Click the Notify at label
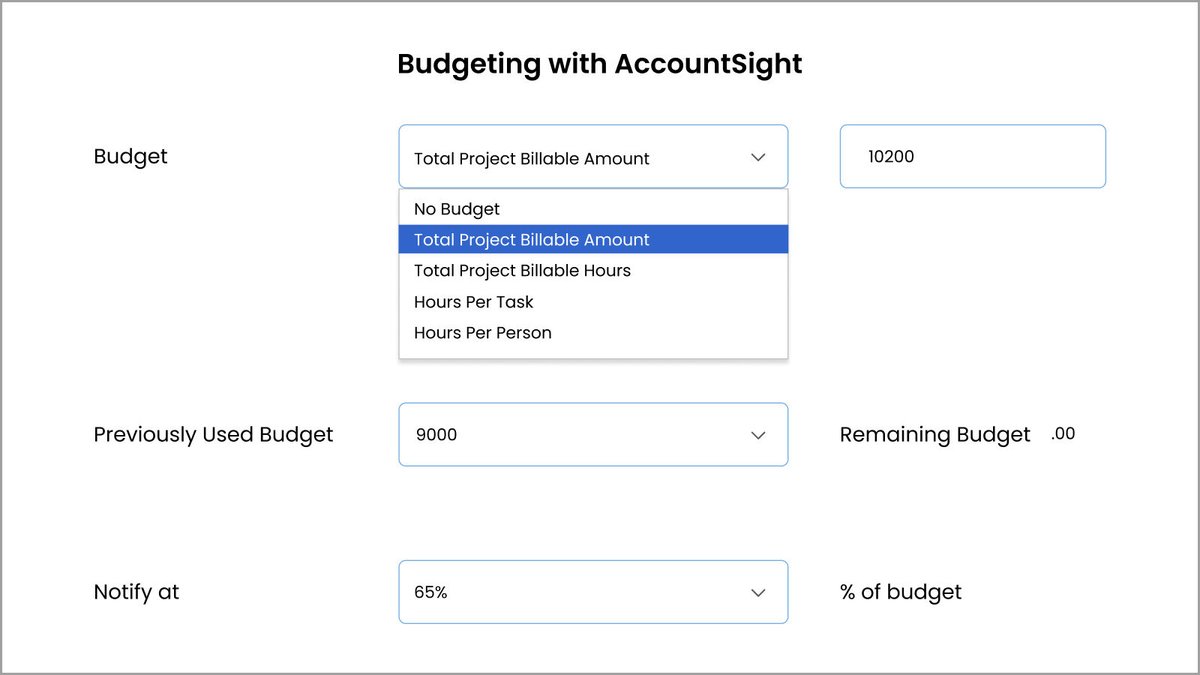This screenshot has width=1200, height=675. 136,592
